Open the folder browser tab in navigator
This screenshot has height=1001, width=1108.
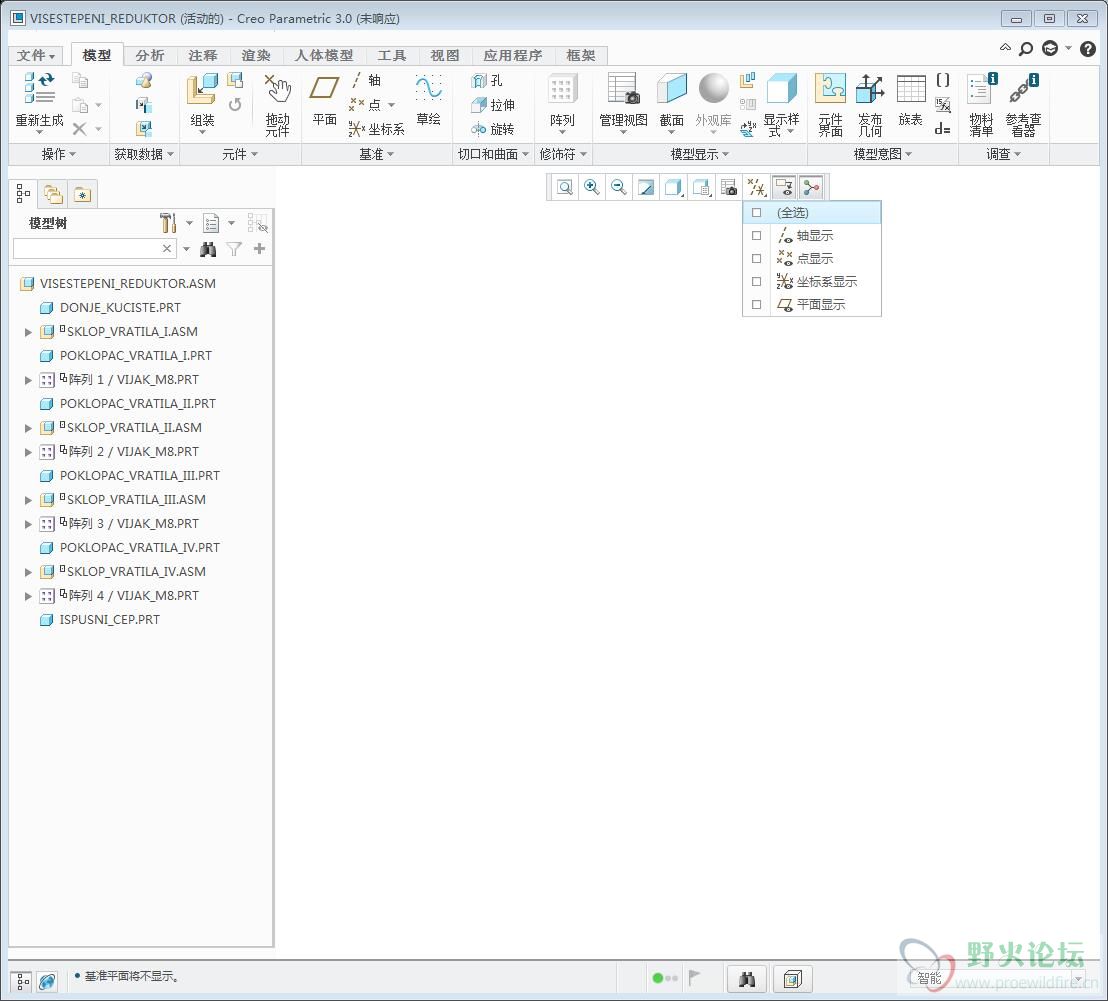click(x=53, y=194)
